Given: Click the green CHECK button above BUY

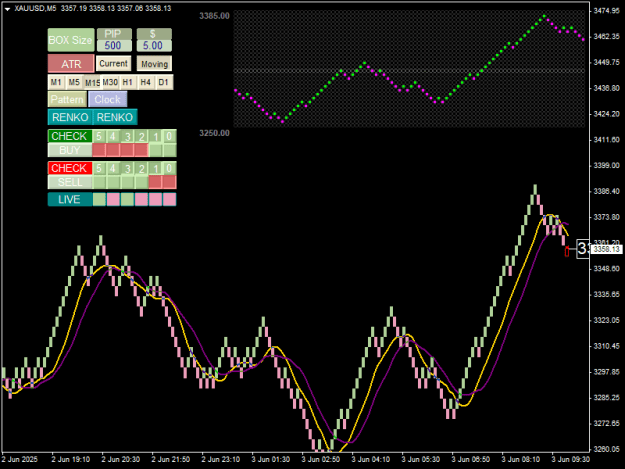Looking at the screenshot, I should coord(70,136).
